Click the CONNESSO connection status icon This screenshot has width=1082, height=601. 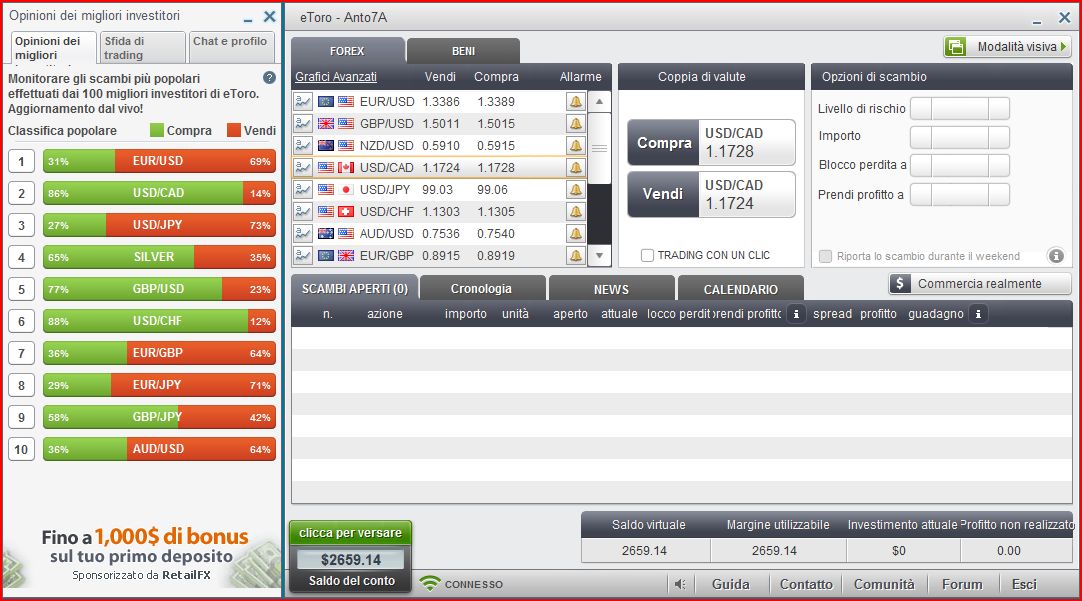[431, 584]
